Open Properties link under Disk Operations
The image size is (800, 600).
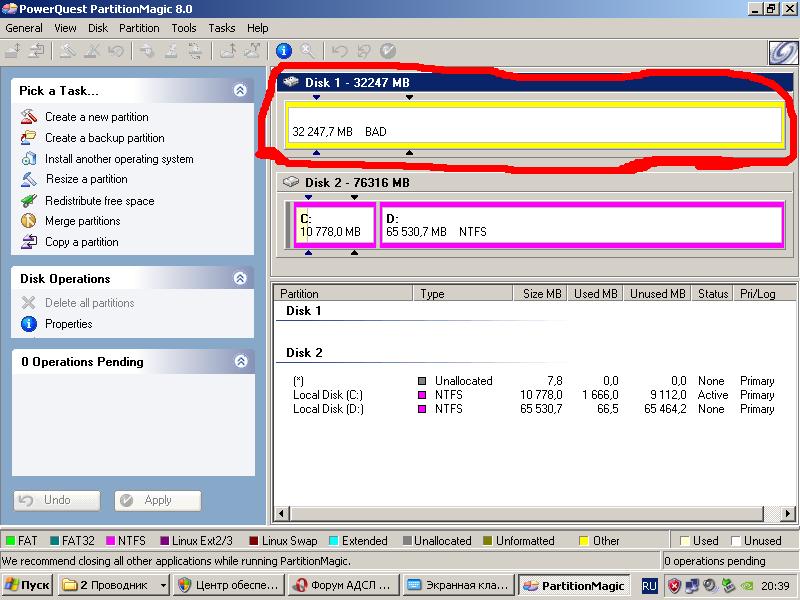[68, 324]
